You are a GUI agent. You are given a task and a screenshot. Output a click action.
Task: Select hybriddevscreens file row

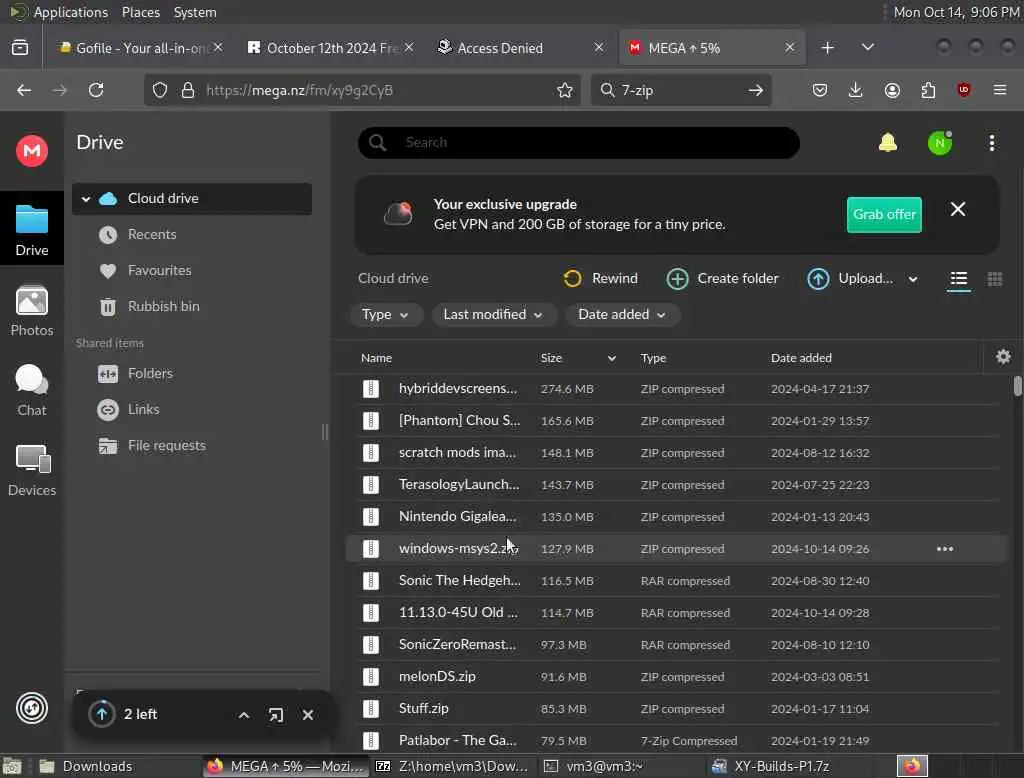coord(677,389)
